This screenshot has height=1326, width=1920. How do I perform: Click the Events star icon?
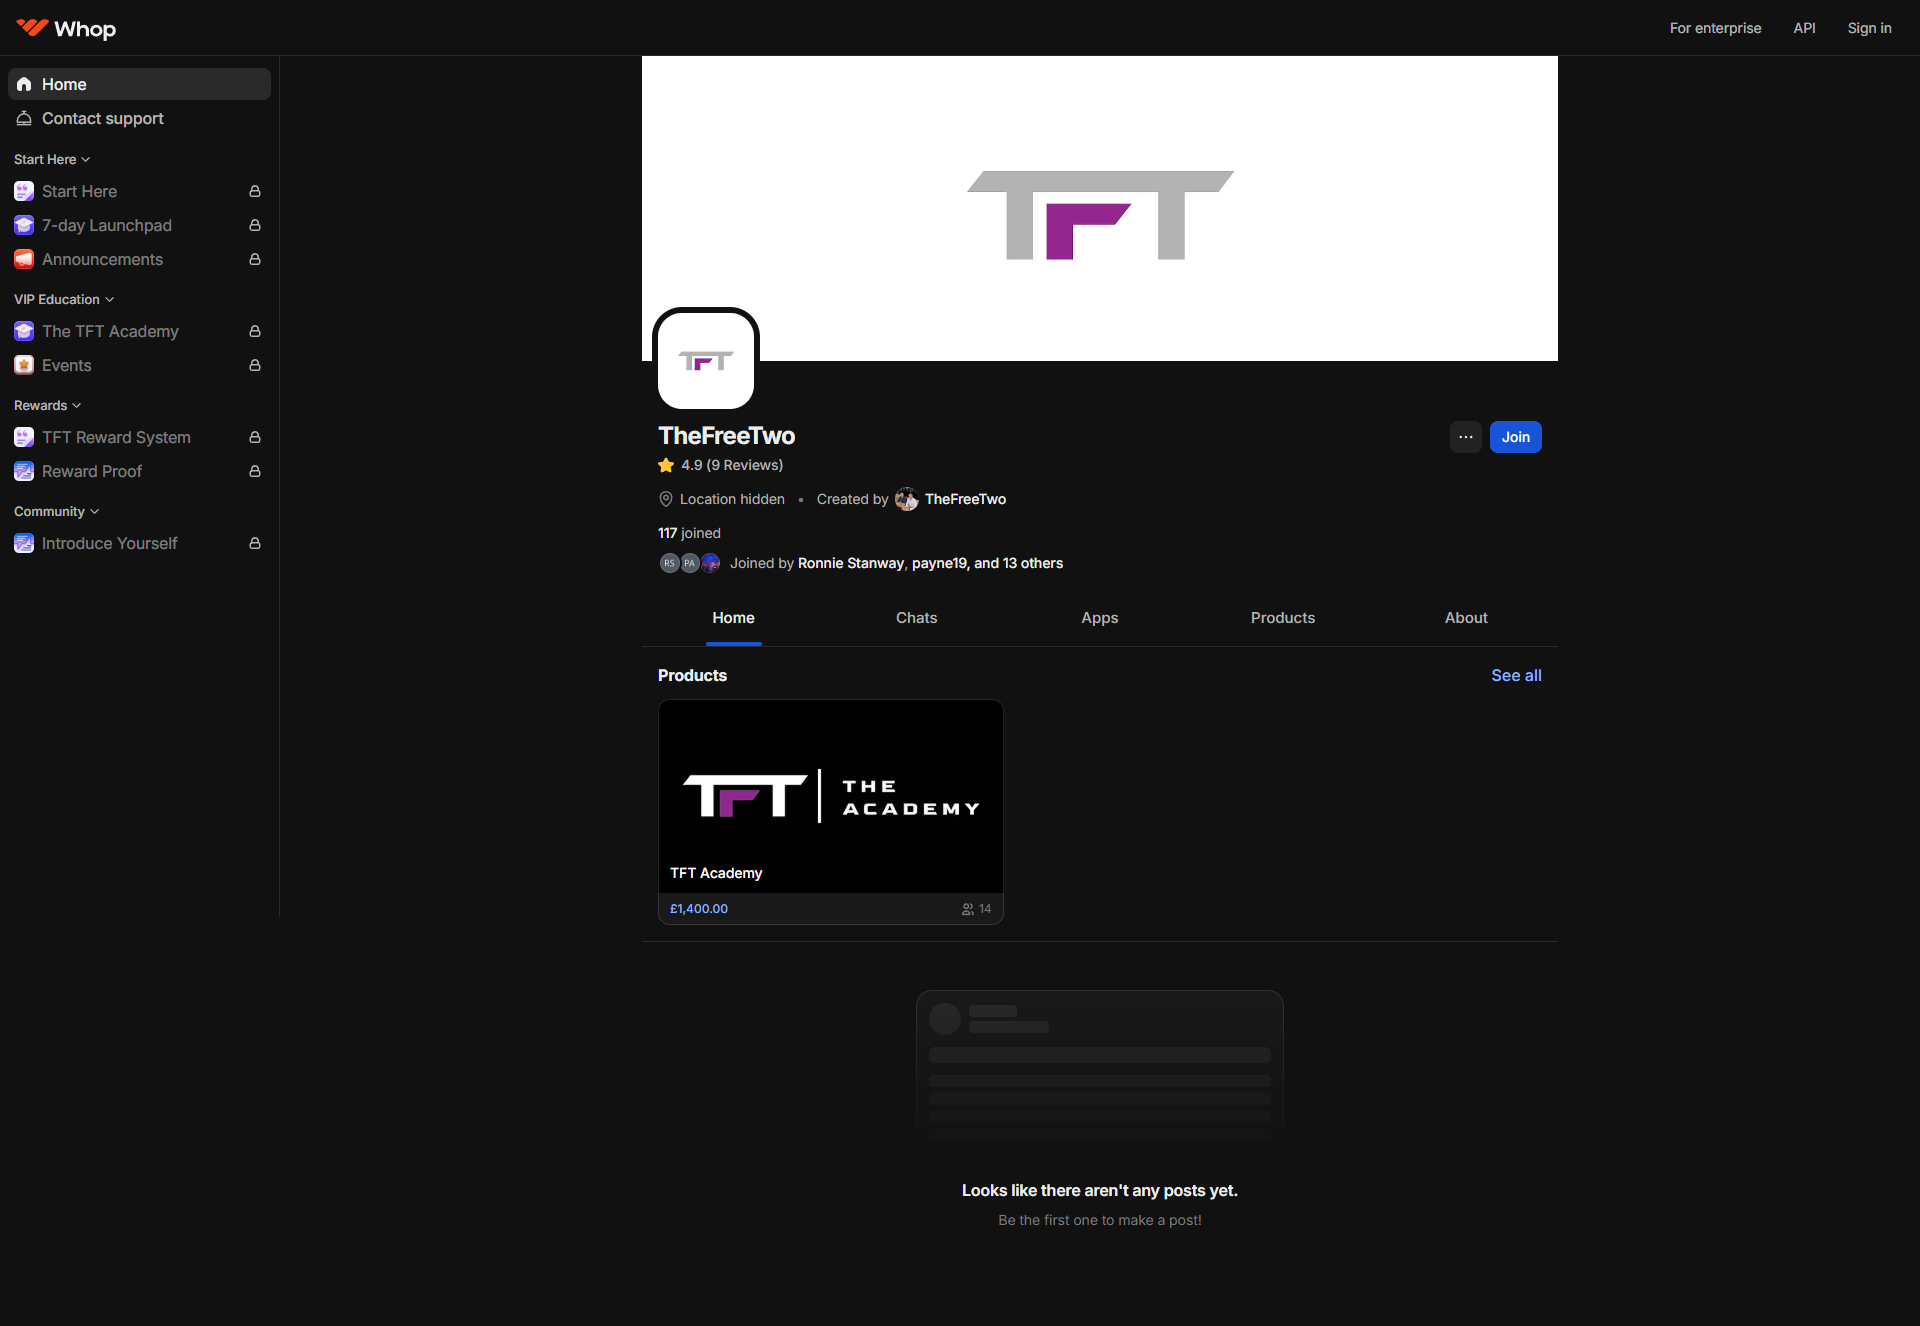(24, 365)
